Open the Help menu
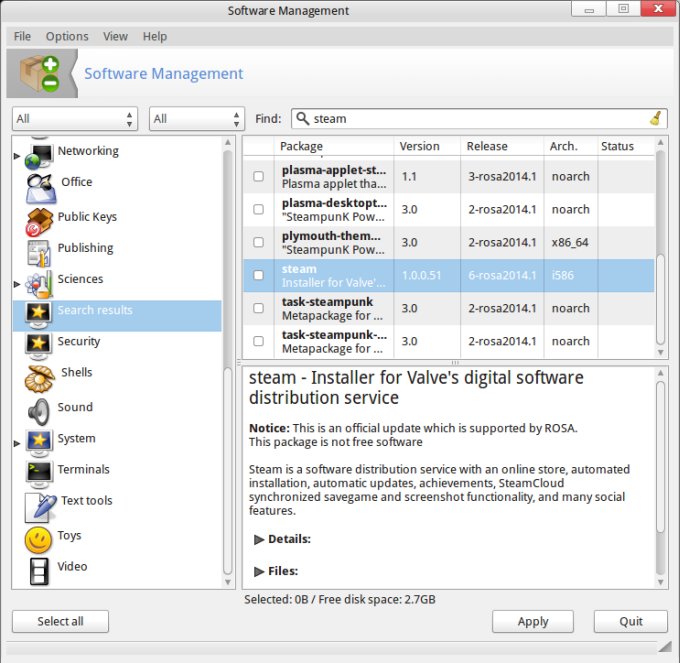680x663 pixels. 155,36
